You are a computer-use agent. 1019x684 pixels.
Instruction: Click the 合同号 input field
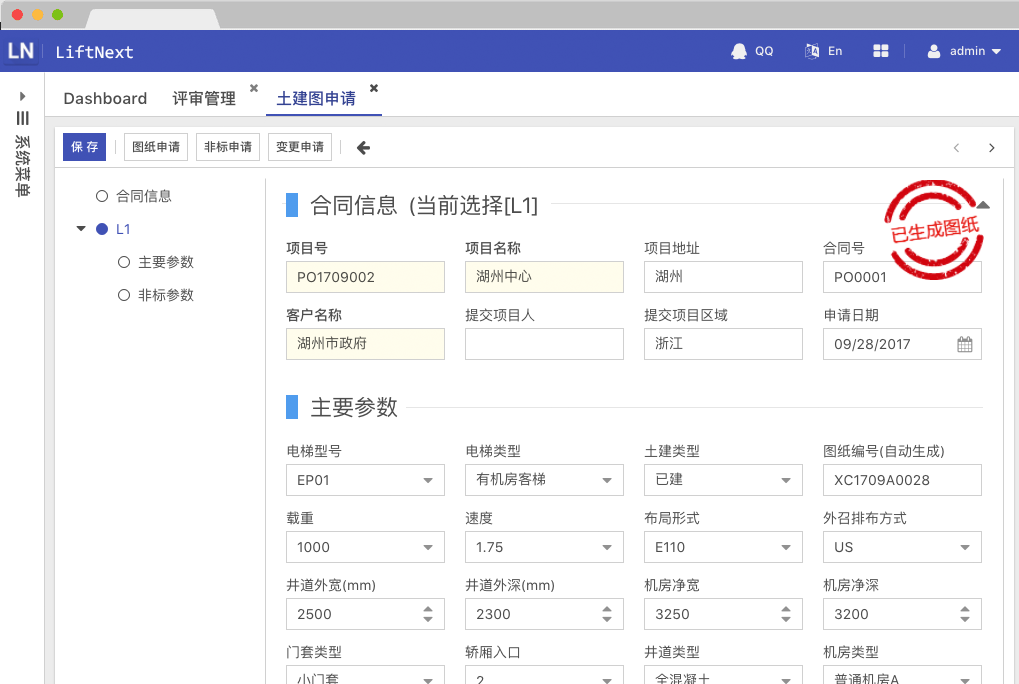[903, 277]
